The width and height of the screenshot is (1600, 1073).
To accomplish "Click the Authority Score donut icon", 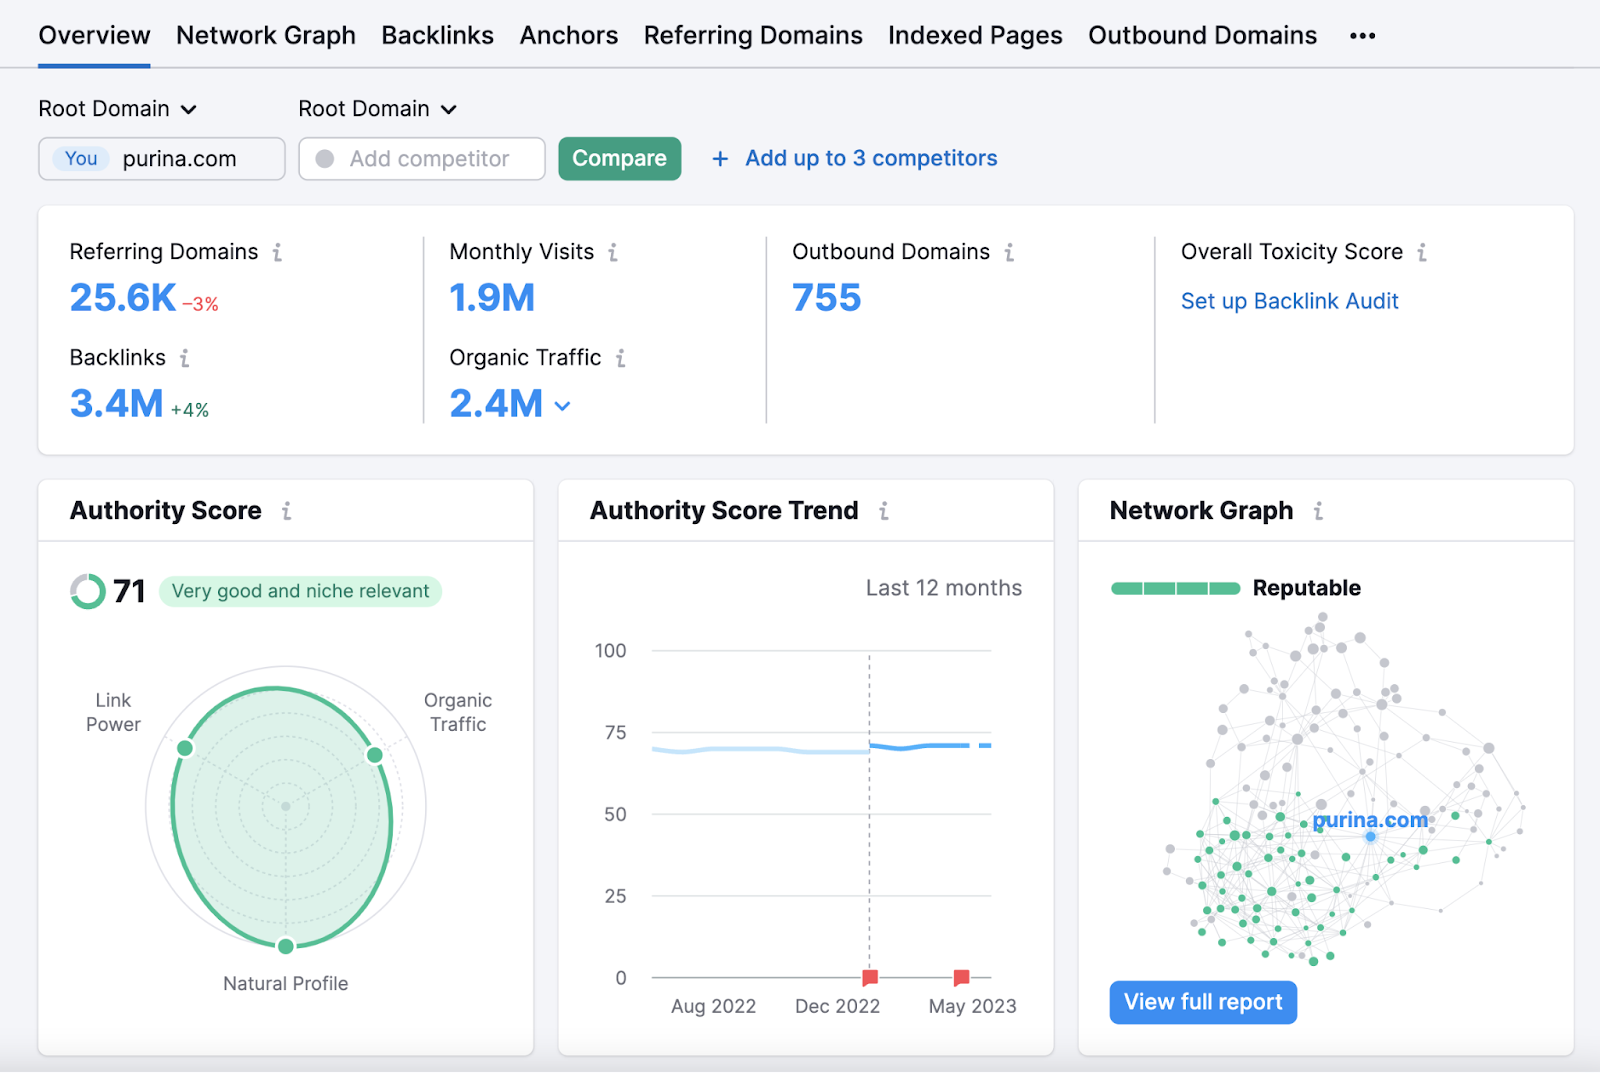I will [88, 591].
